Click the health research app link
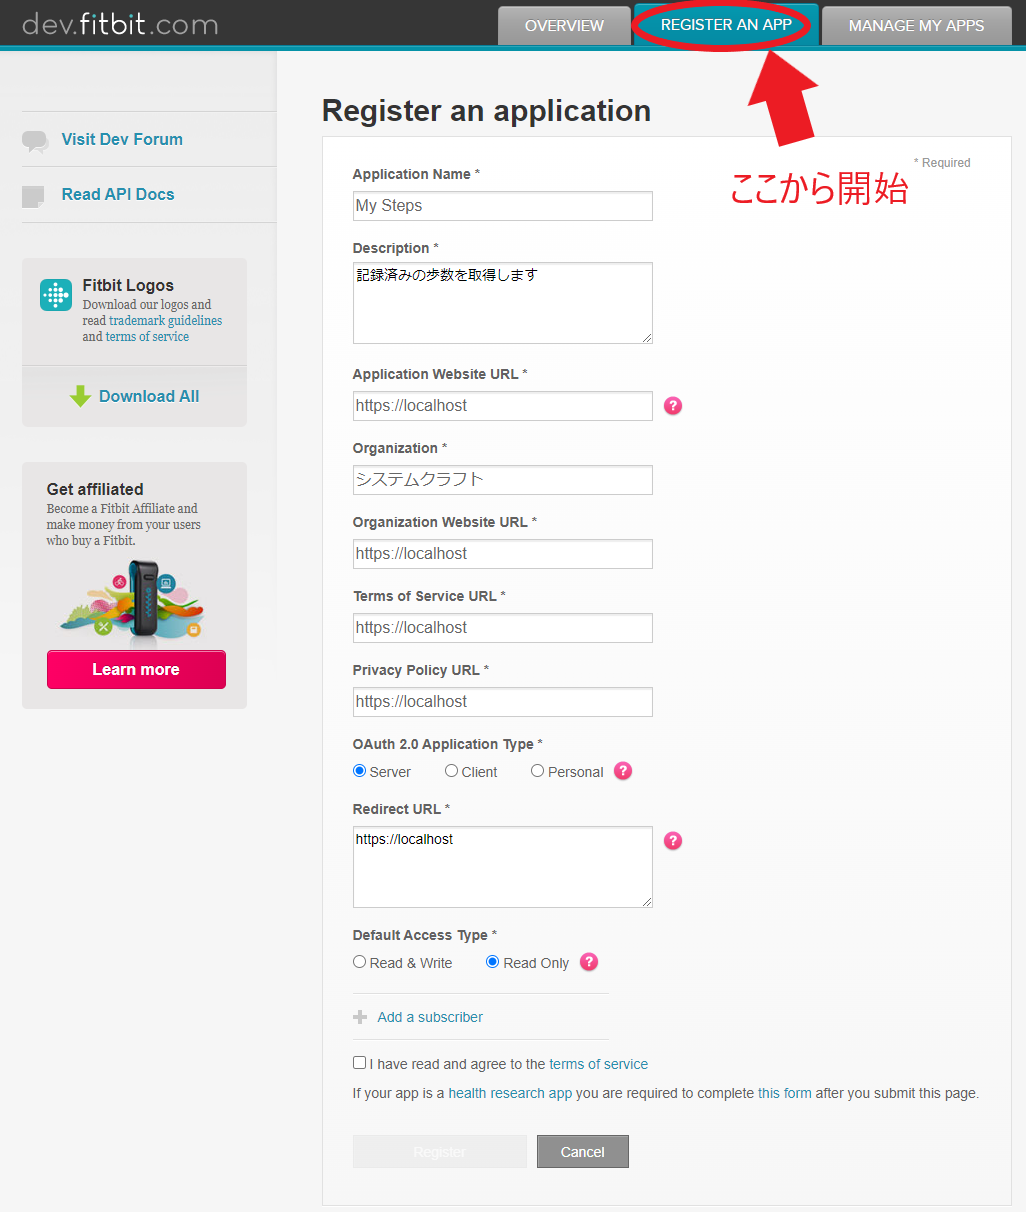Image resolution: width=1026 pixels, height=1212 pixels. click(x=510, y=1093)
